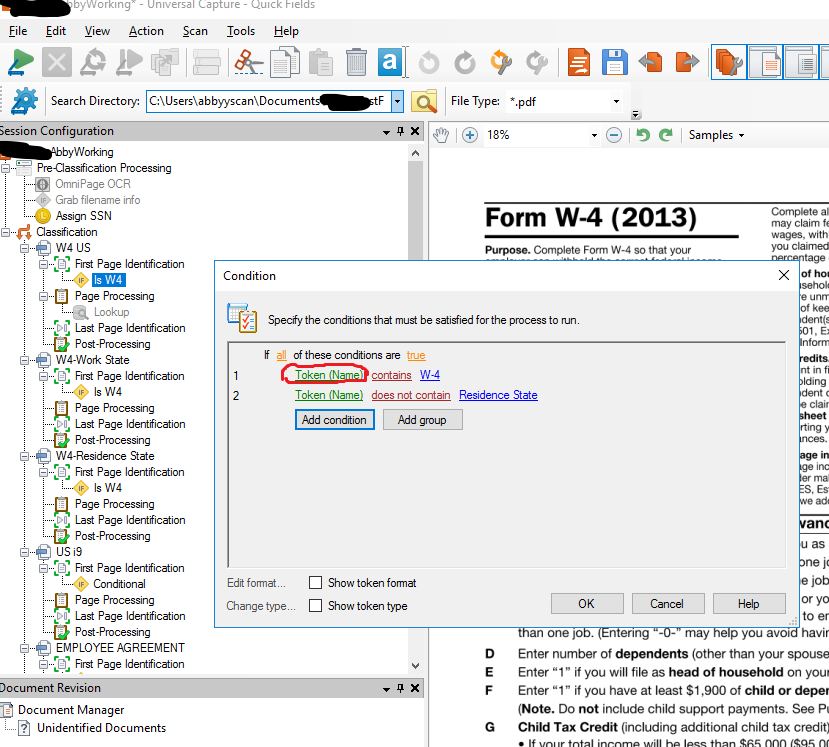The image size is (829, 747).
Task: Click the zoom out minus icon
Action: [x=614, y=135]
